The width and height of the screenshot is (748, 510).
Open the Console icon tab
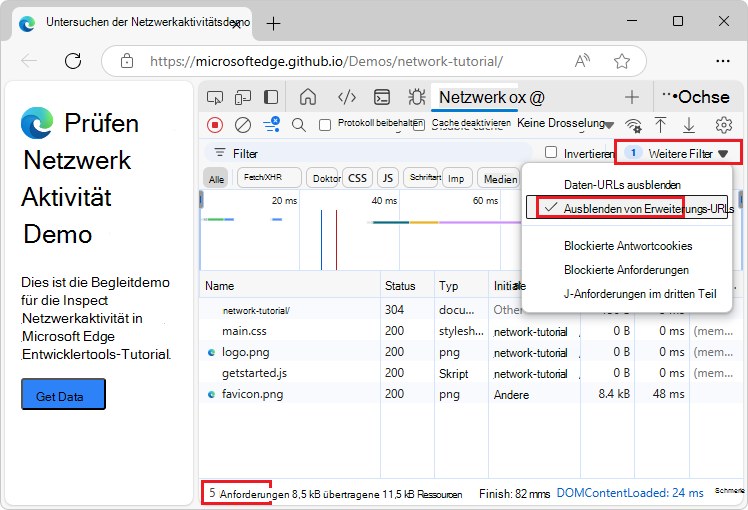[x=382, y=97]
